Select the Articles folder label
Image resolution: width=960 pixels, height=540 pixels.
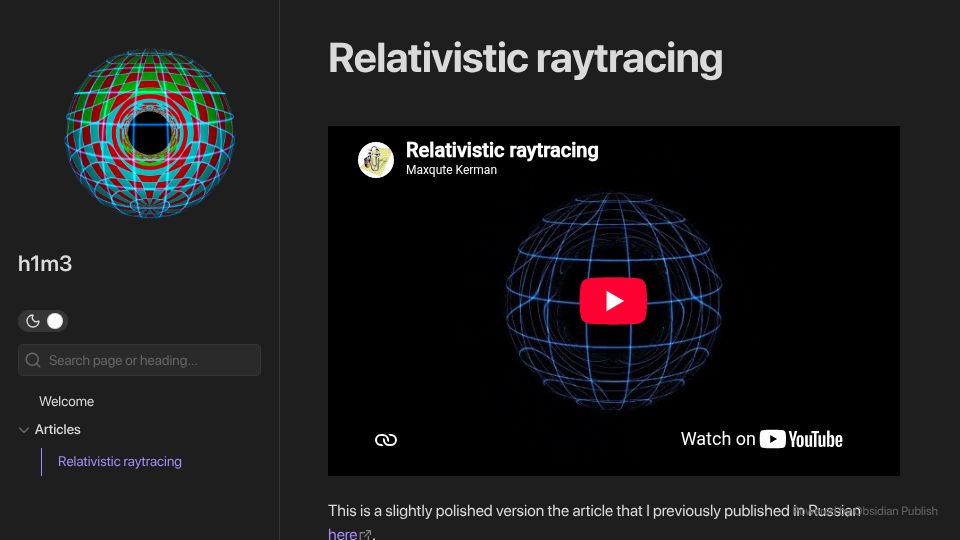58,430
